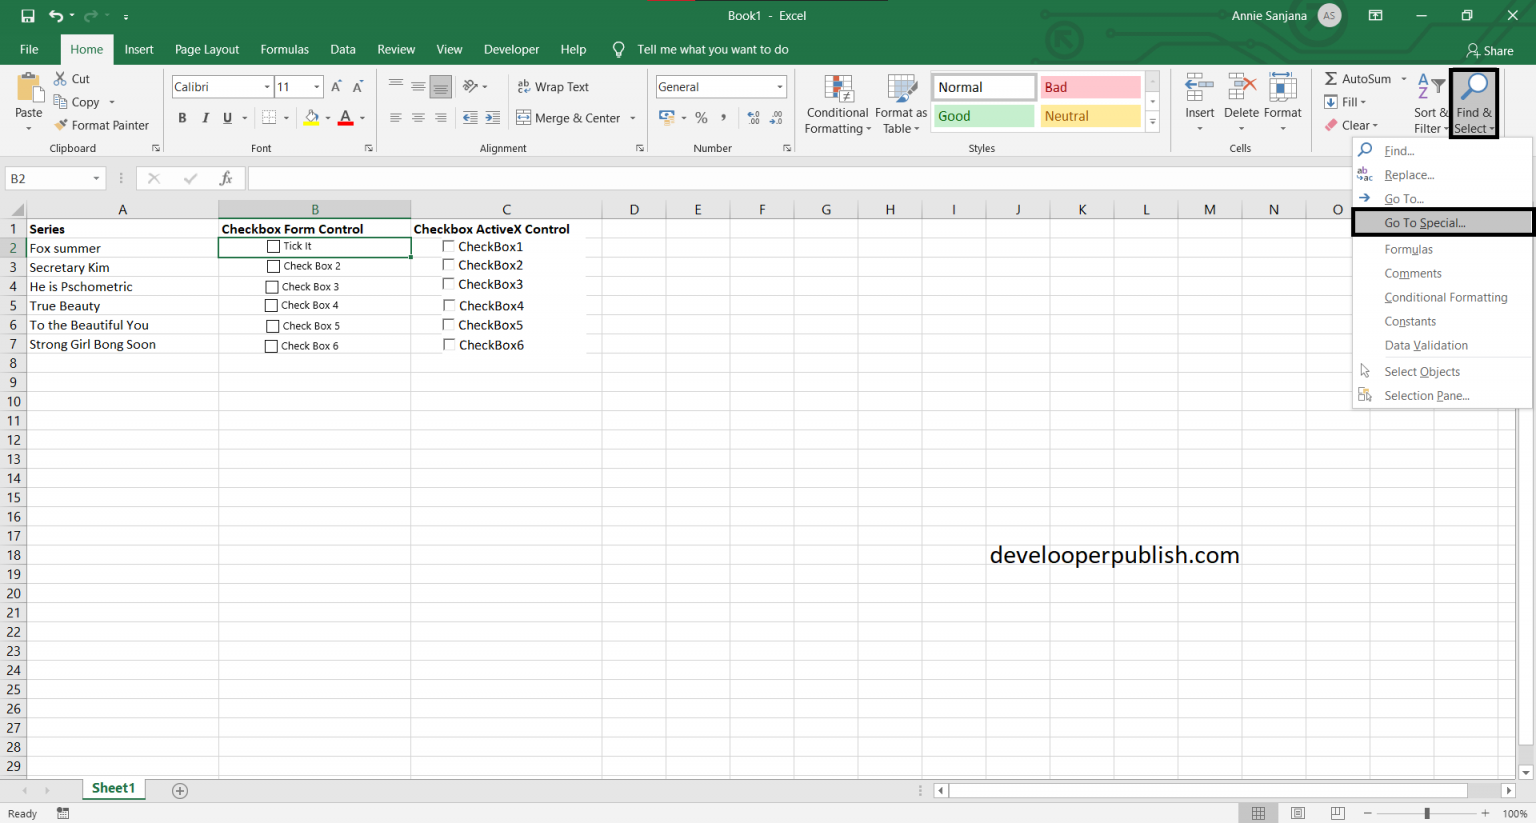Click the Increase Decimal icon
Image resolution: width=1536 pixels, height=823 pixels.
tap(752, 118)
